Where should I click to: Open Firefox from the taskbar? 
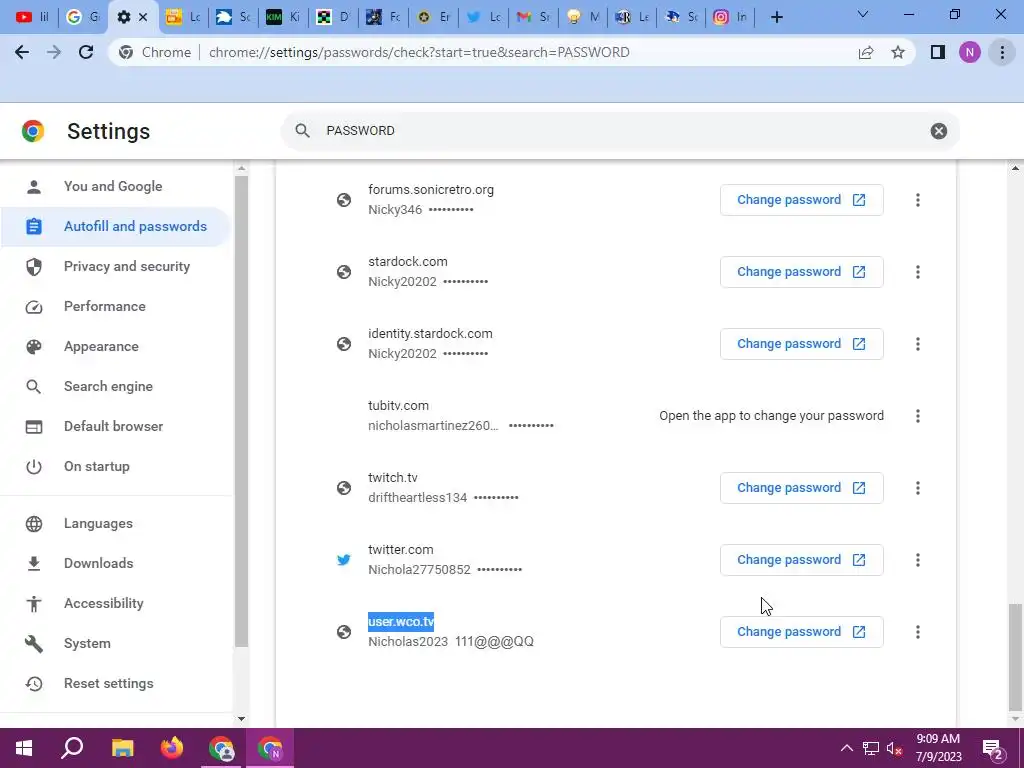pos(172,748)
